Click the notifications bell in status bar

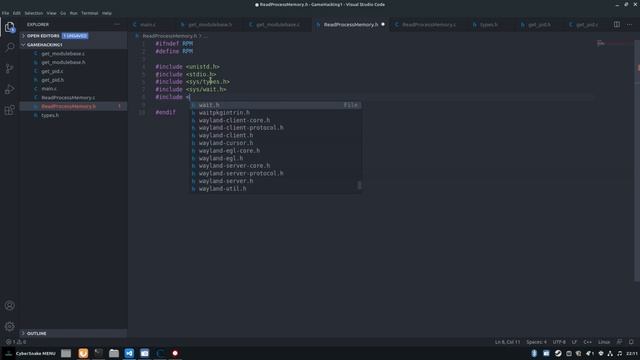pos(631,342)
